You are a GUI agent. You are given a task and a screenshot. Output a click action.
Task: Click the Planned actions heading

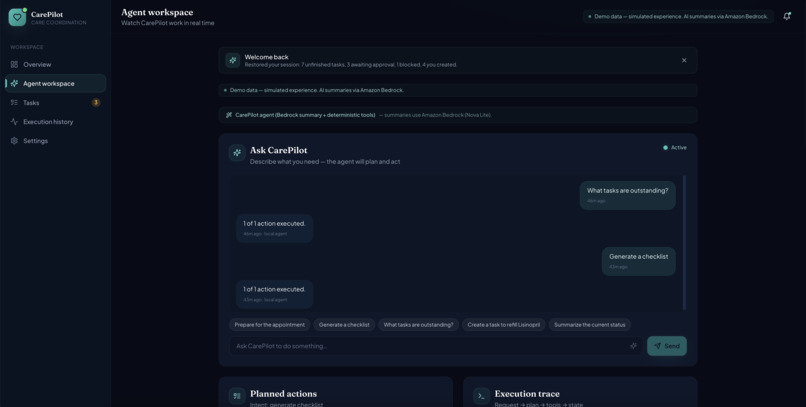283,394
